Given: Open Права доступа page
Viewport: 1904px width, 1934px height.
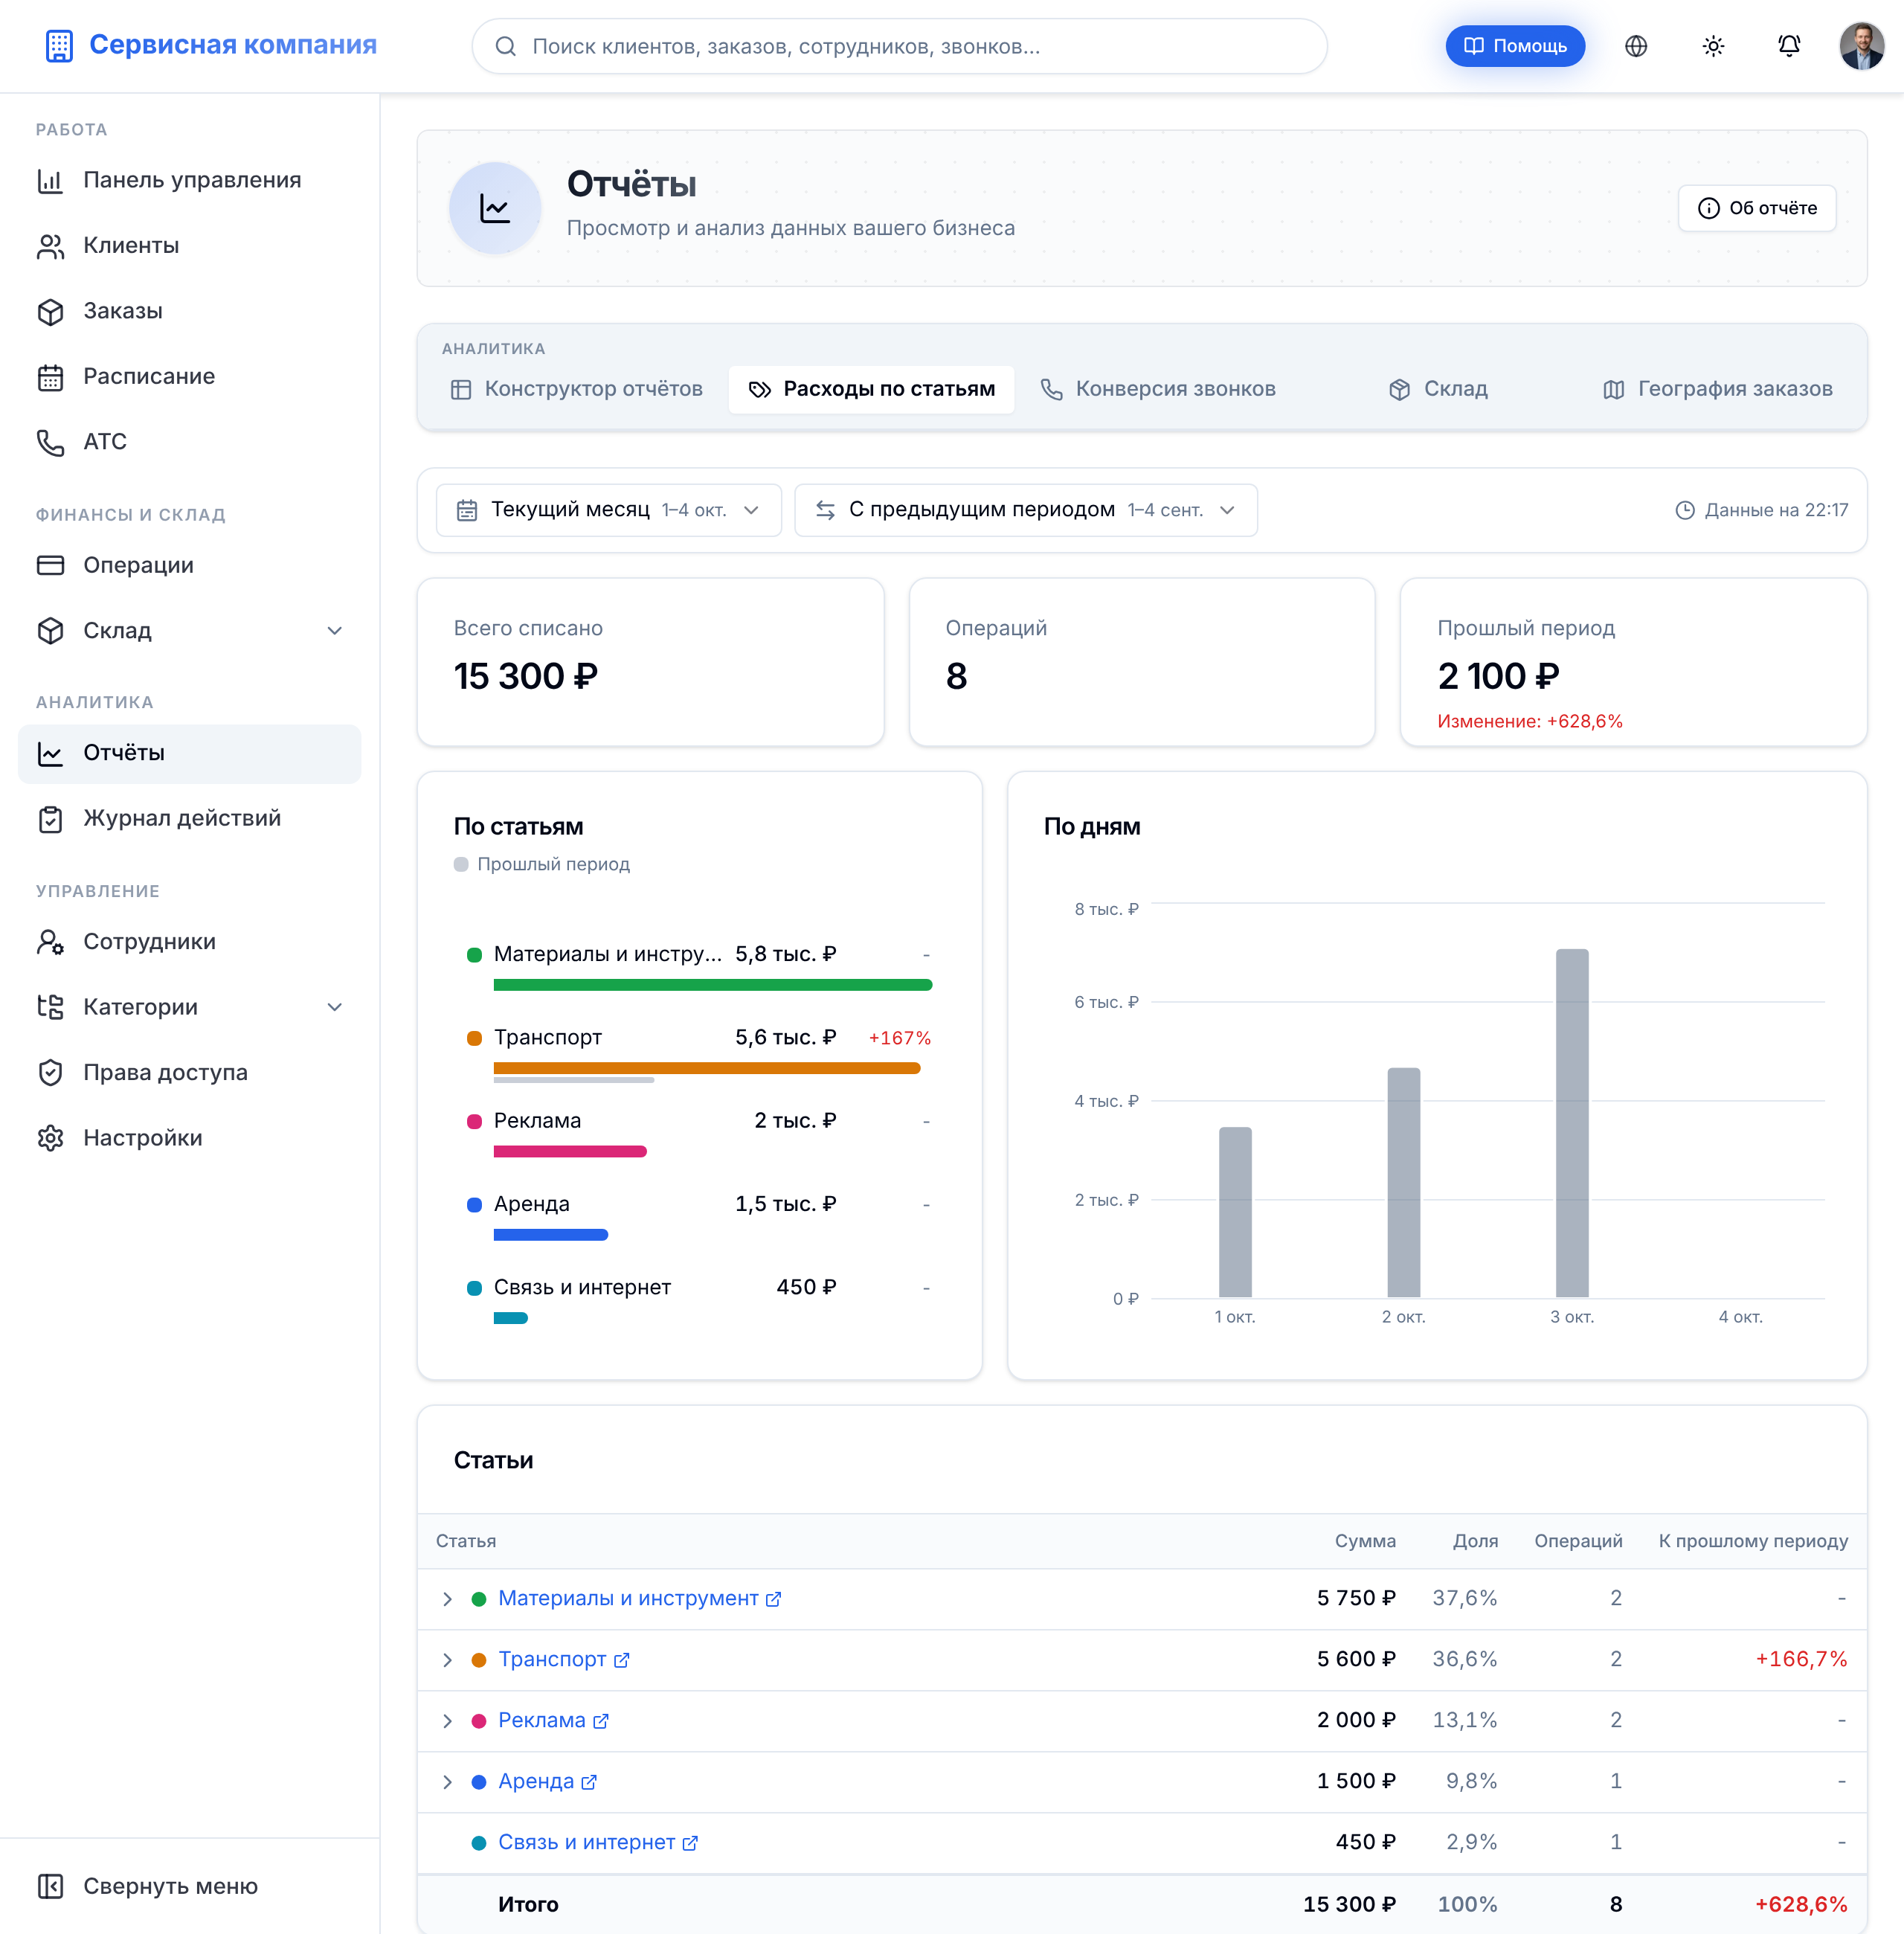Looking at the screenshot, I should [190, 1072].
